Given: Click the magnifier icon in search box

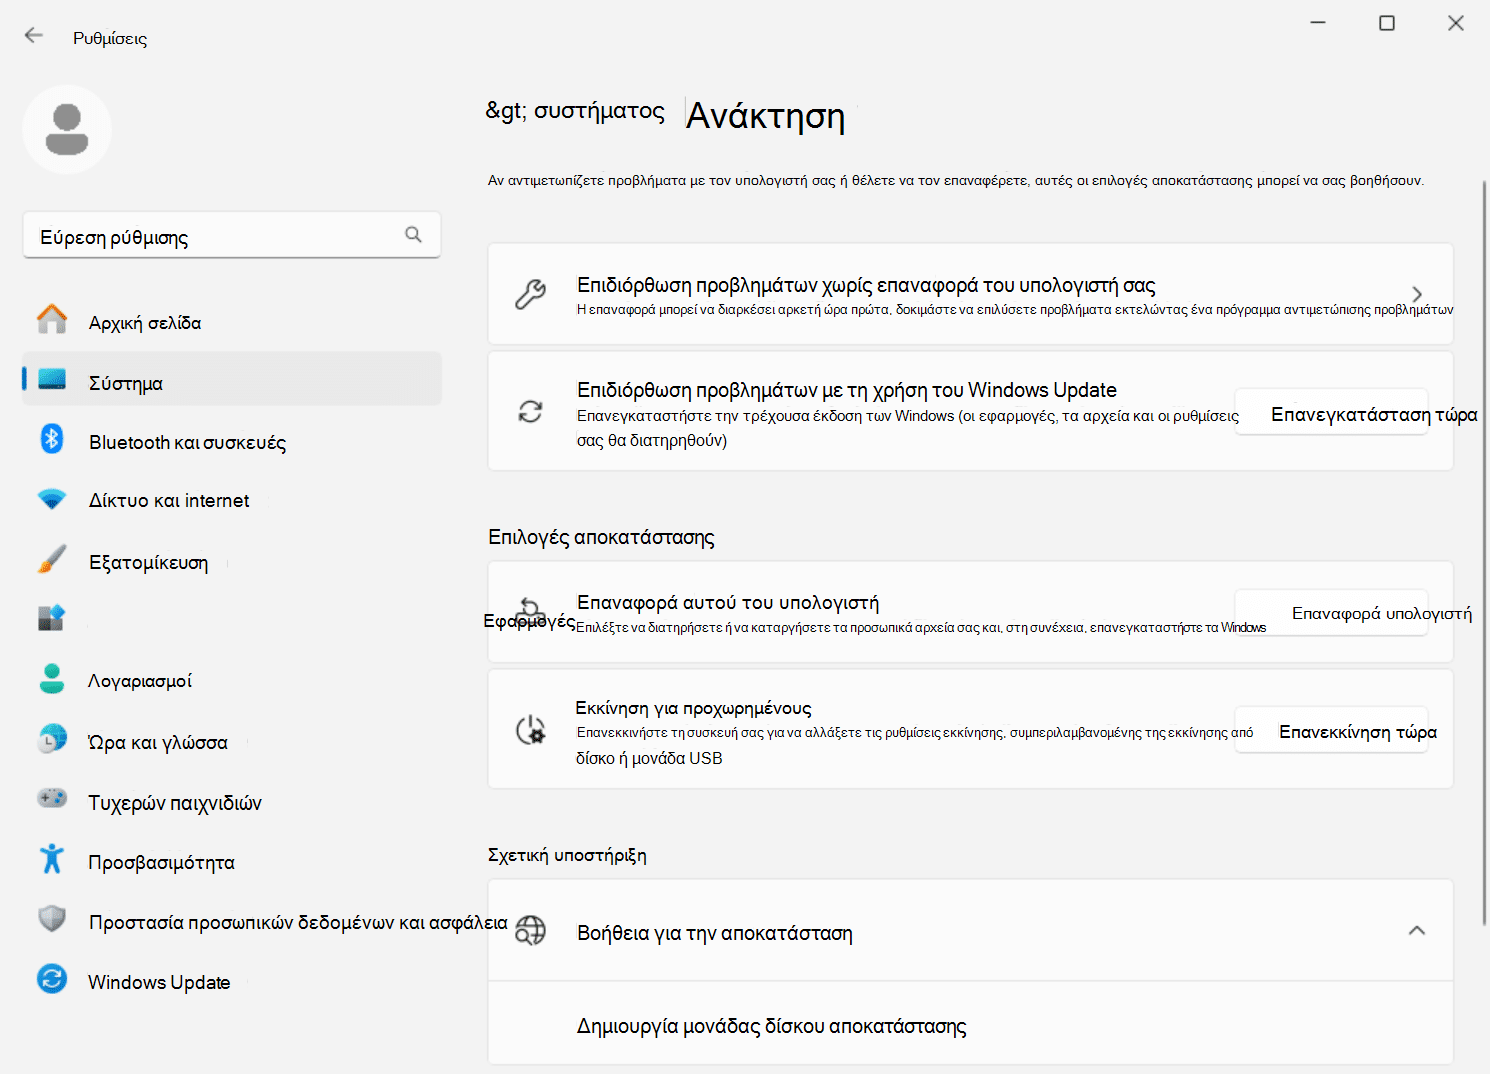Looking at the screenshot, I should 413,235.
